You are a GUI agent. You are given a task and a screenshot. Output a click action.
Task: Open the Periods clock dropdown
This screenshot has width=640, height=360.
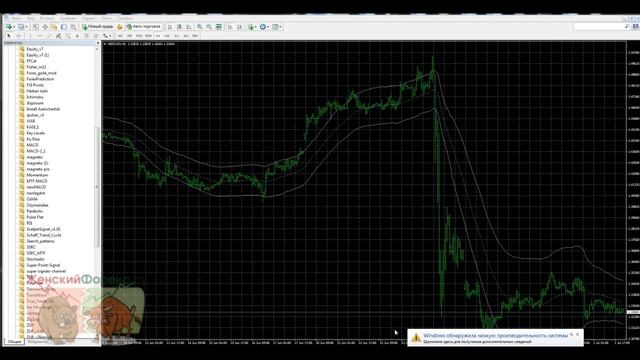point(264,27)
